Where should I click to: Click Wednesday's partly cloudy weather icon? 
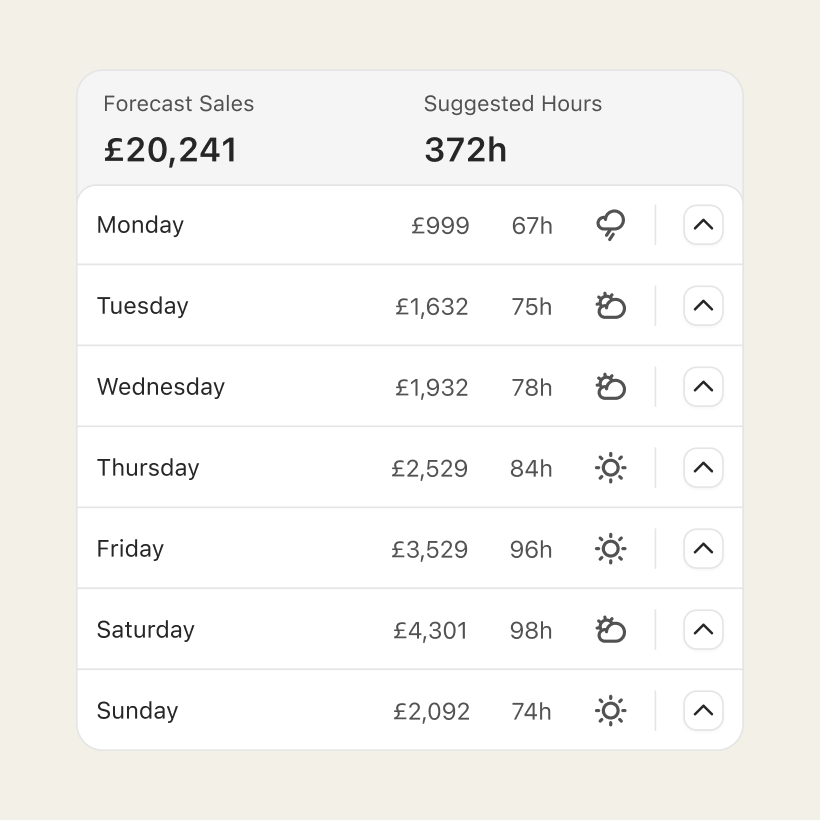(x=610, y=387)
